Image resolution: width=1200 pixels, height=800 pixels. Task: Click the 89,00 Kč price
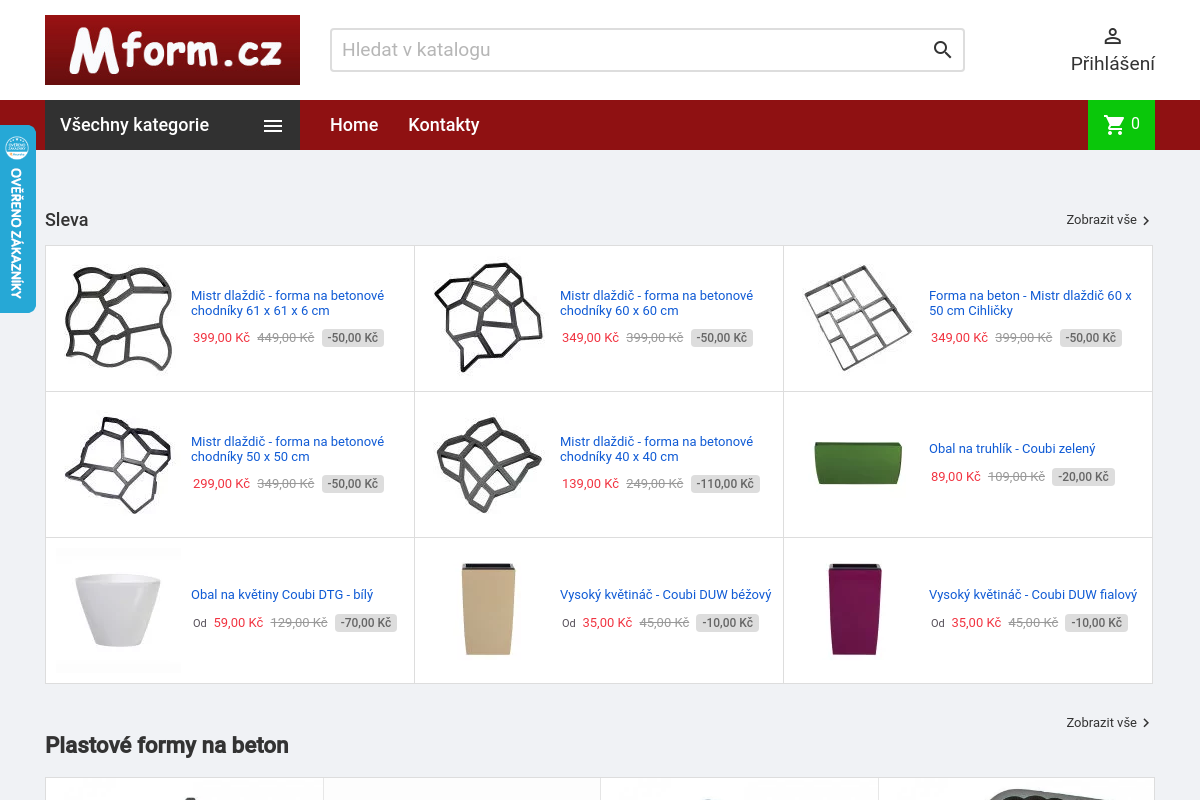(956, 477)
